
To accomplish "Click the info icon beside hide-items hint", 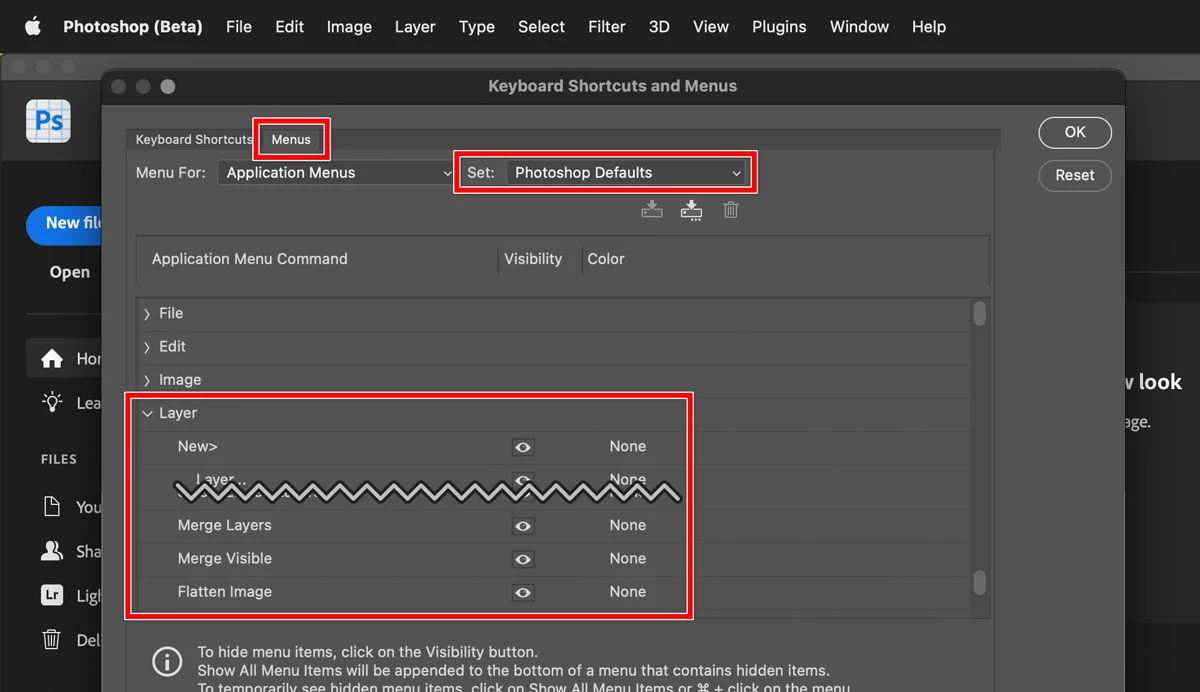I will pyautogui.click(x=167, y=661).
